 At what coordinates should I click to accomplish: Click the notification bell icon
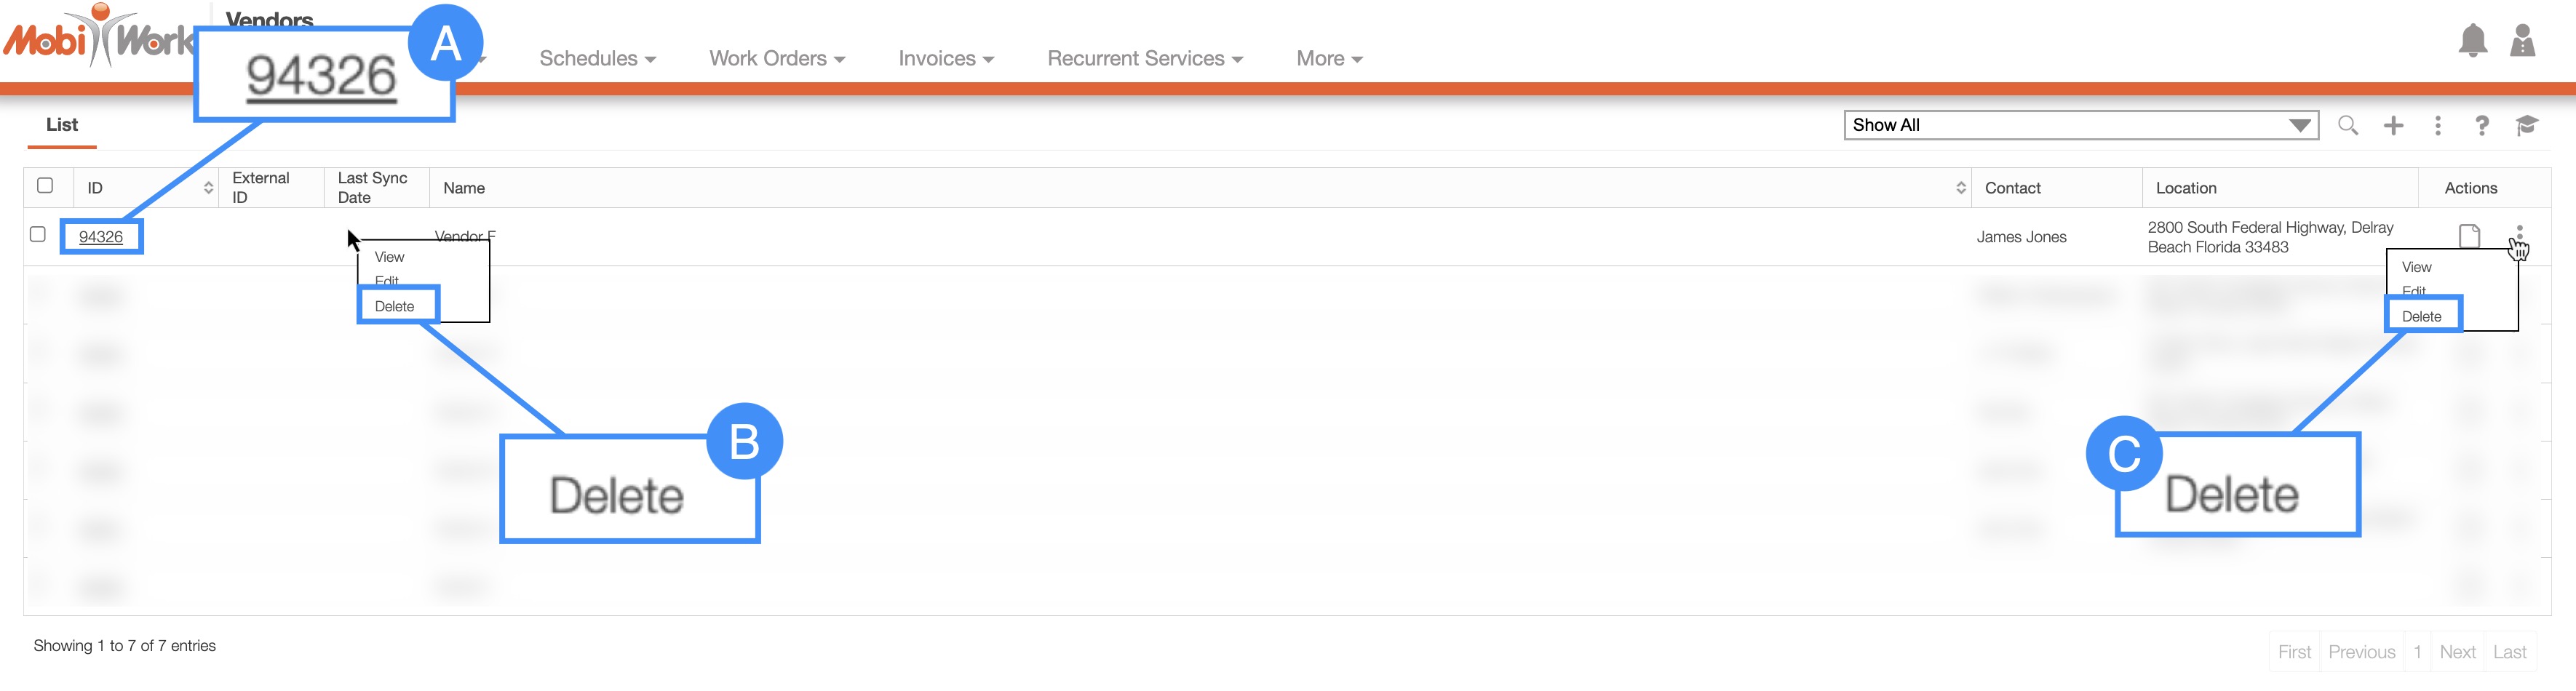(x=2472, y=41)
